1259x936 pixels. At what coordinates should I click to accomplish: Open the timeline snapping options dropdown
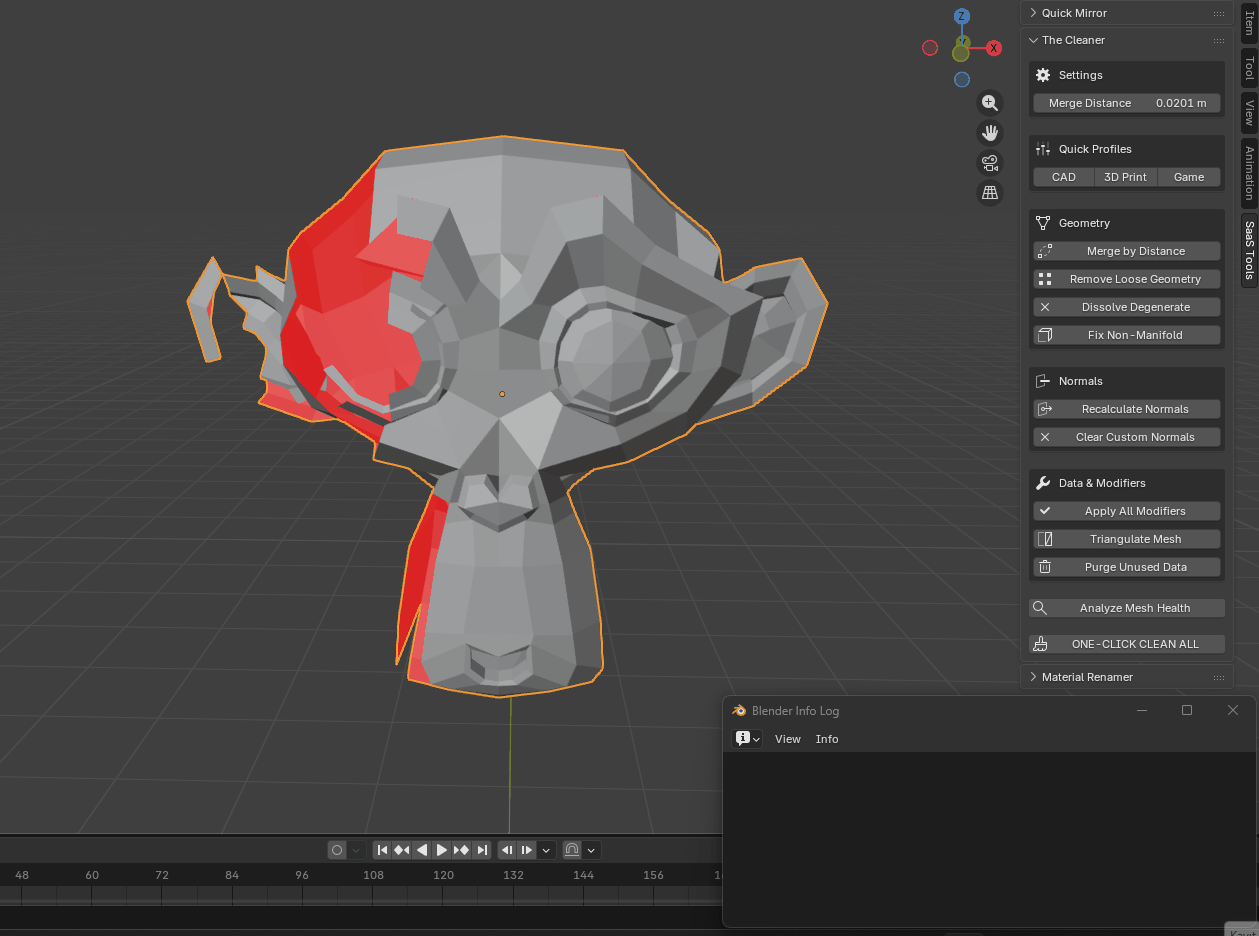point(591,850)
